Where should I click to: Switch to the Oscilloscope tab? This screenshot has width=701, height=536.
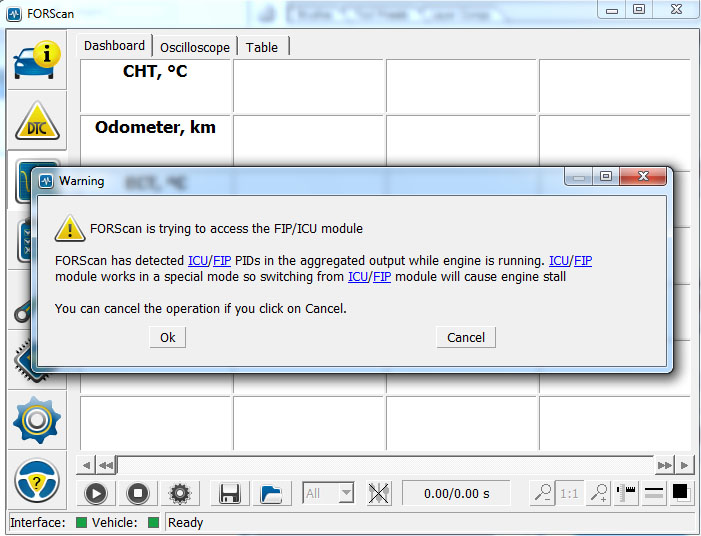pyautogui.click(x=195, y=47)
